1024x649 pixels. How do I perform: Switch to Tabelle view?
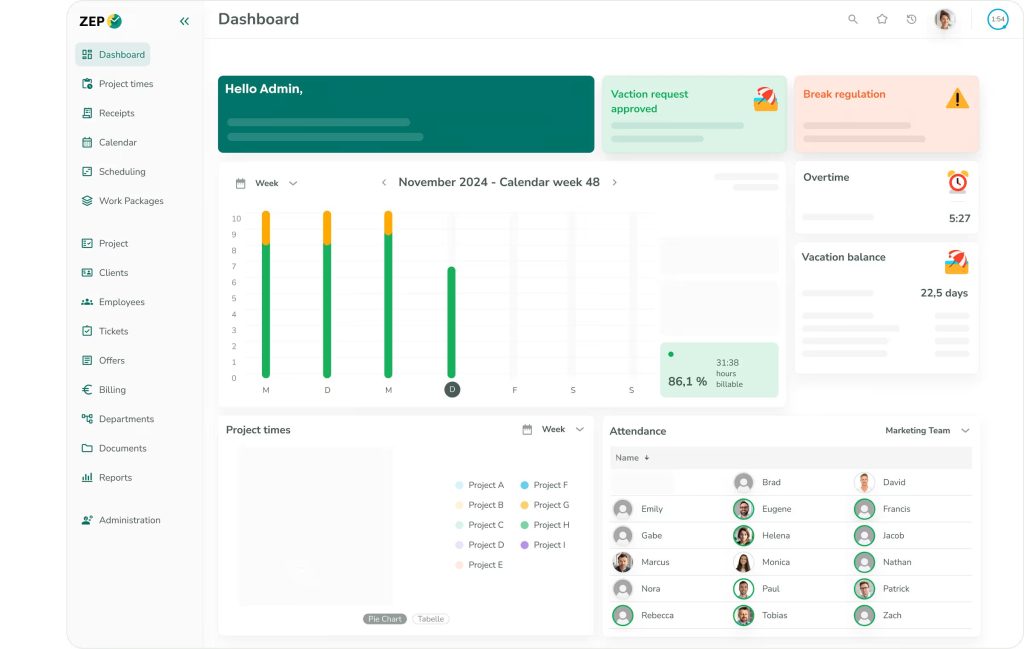(x=431, y=619)
